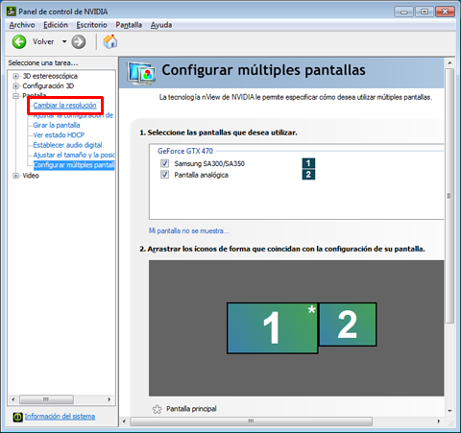Click task tree scroll right arrow
This screenshot has height=433, width=461.
click(109, 399)
